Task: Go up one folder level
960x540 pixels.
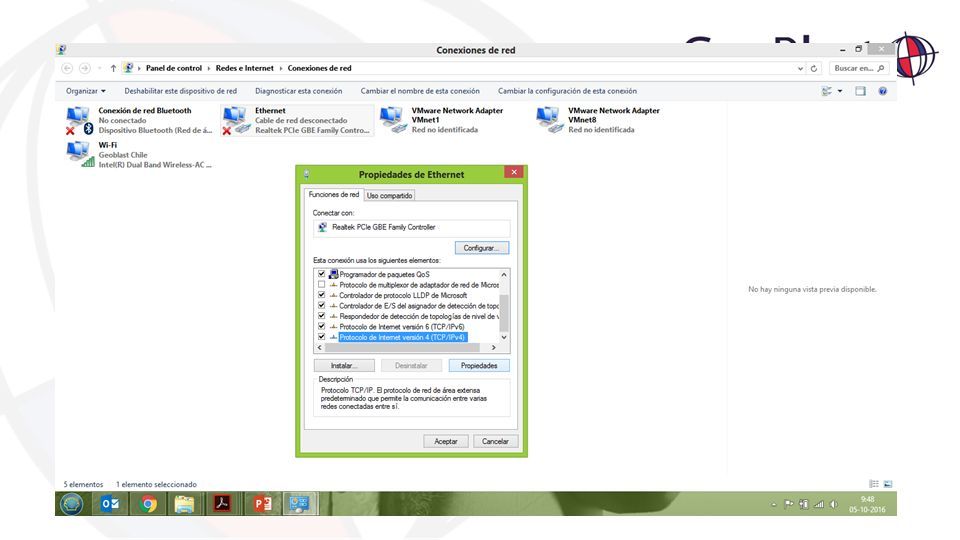Action: pyautogui.click(x=113, y=68)
